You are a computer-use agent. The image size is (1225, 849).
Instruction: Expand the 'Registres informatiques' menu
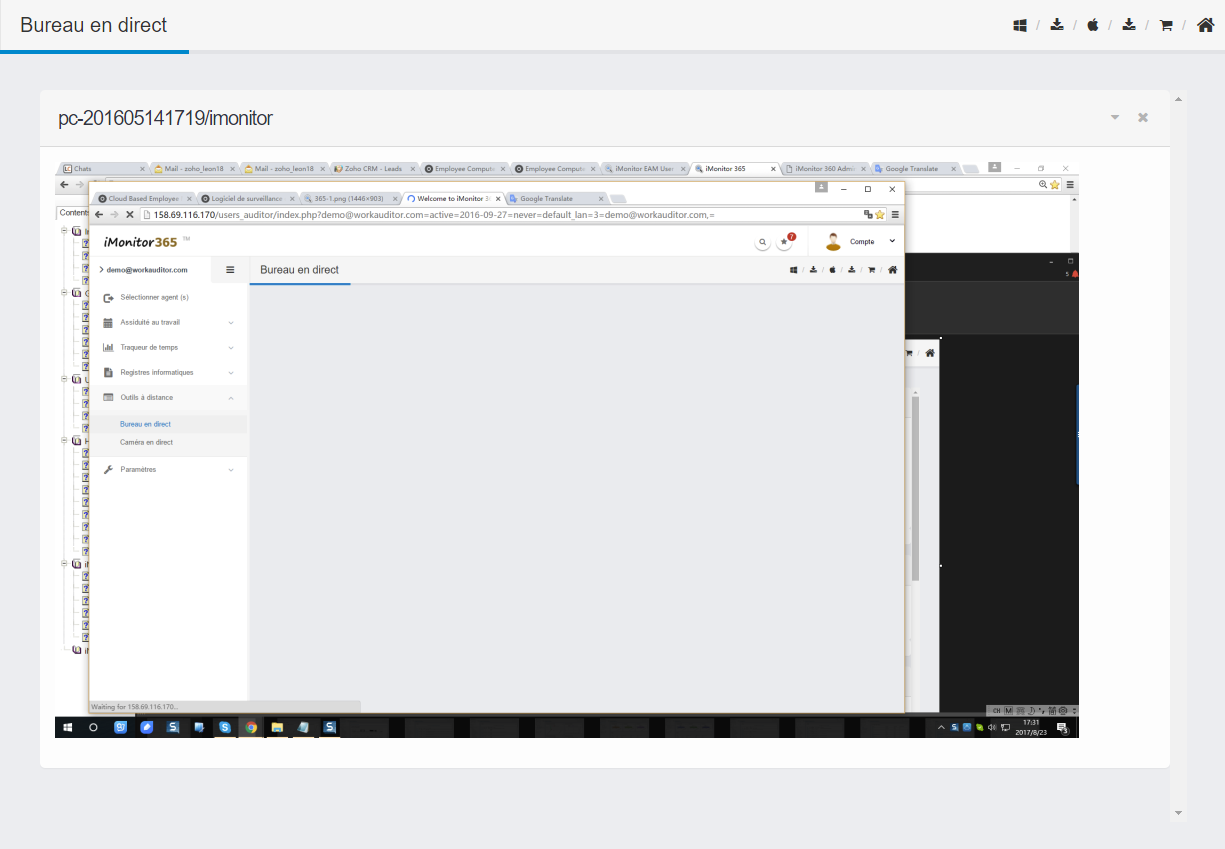click(169, 372)
